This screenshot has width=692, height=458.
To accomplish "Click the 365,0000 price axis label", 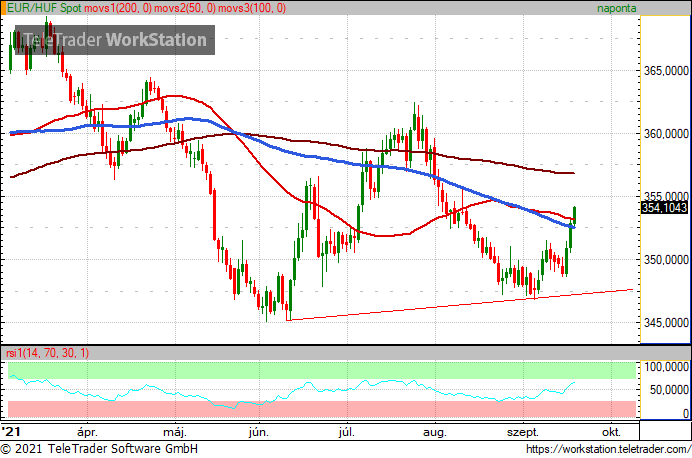I will click(x=666, y=71).
